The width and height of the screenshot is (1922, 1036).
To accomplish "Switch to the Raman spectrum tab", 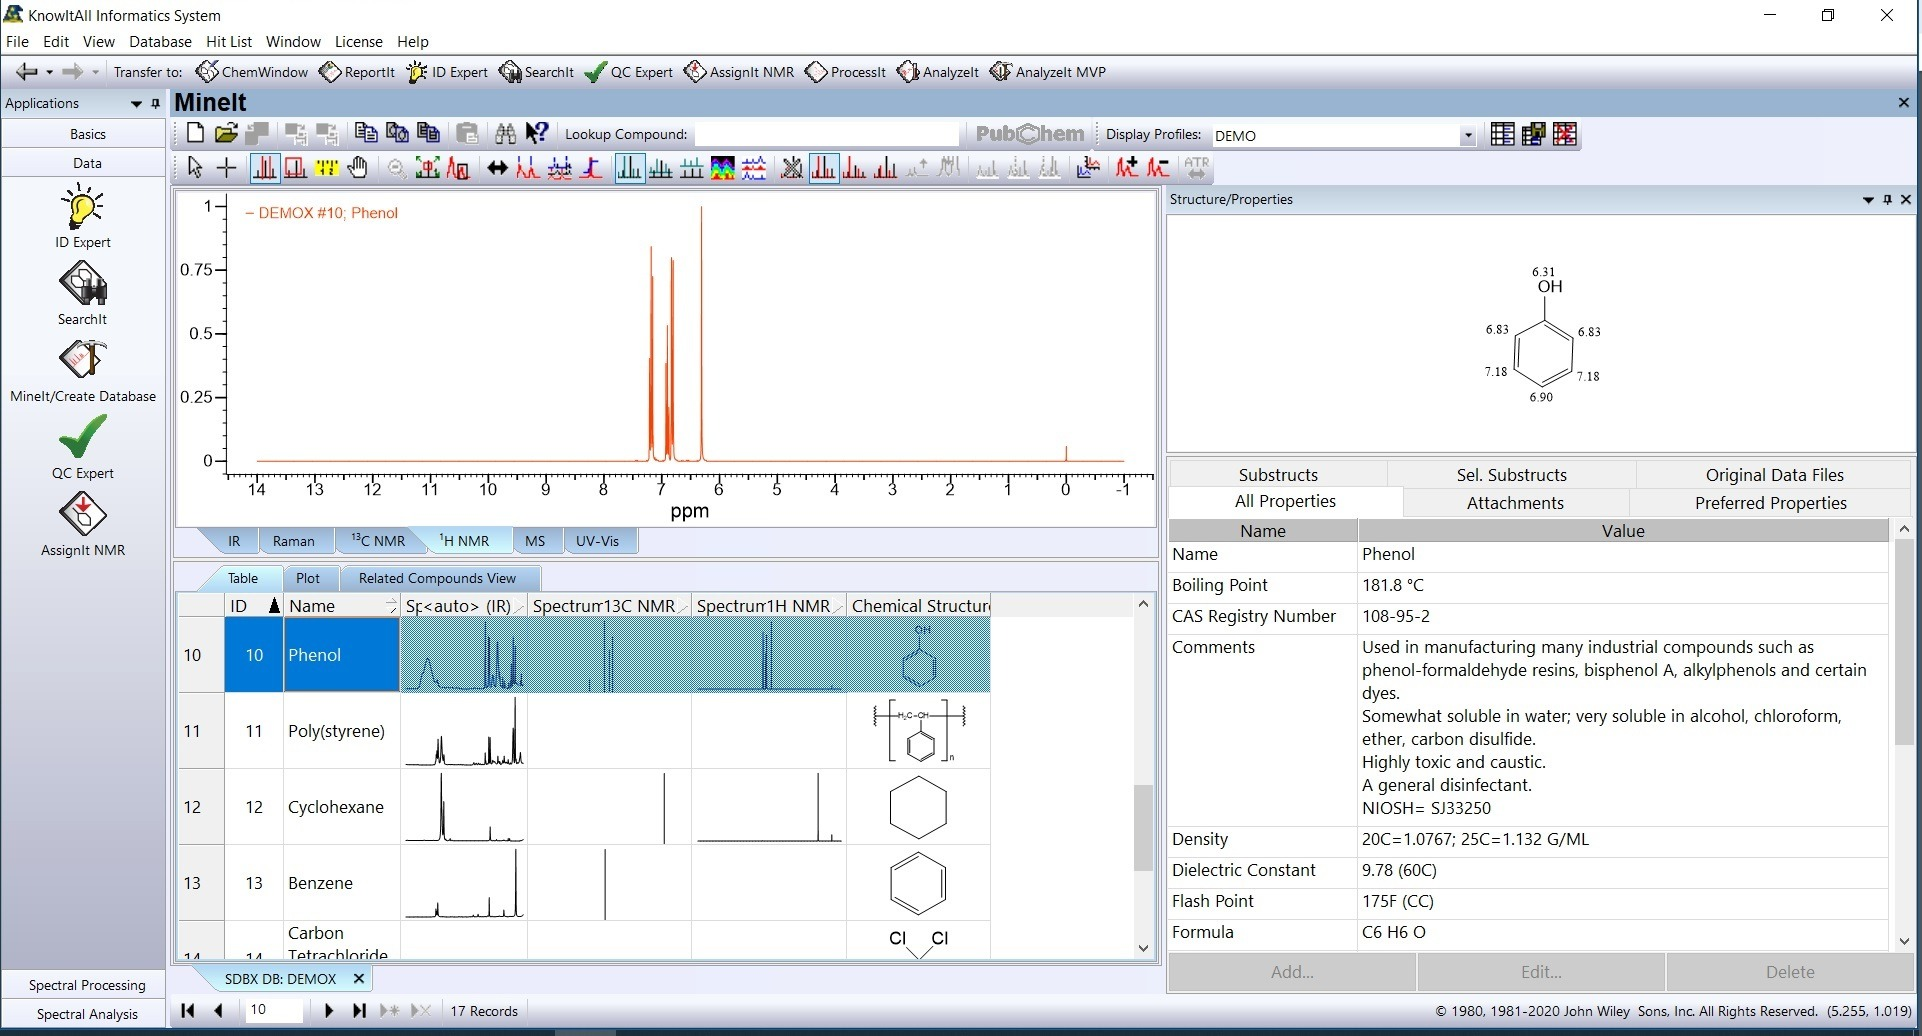I will 295,540.
